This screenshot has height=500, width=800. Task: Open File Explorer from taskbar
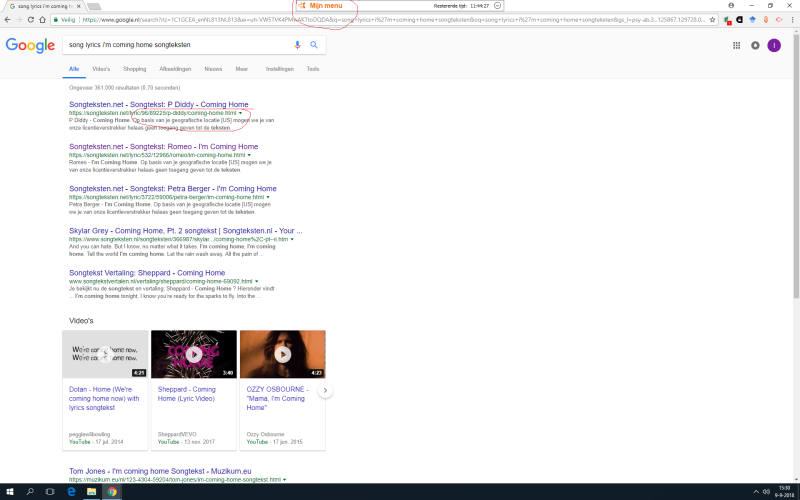click(x=92, y=492)
